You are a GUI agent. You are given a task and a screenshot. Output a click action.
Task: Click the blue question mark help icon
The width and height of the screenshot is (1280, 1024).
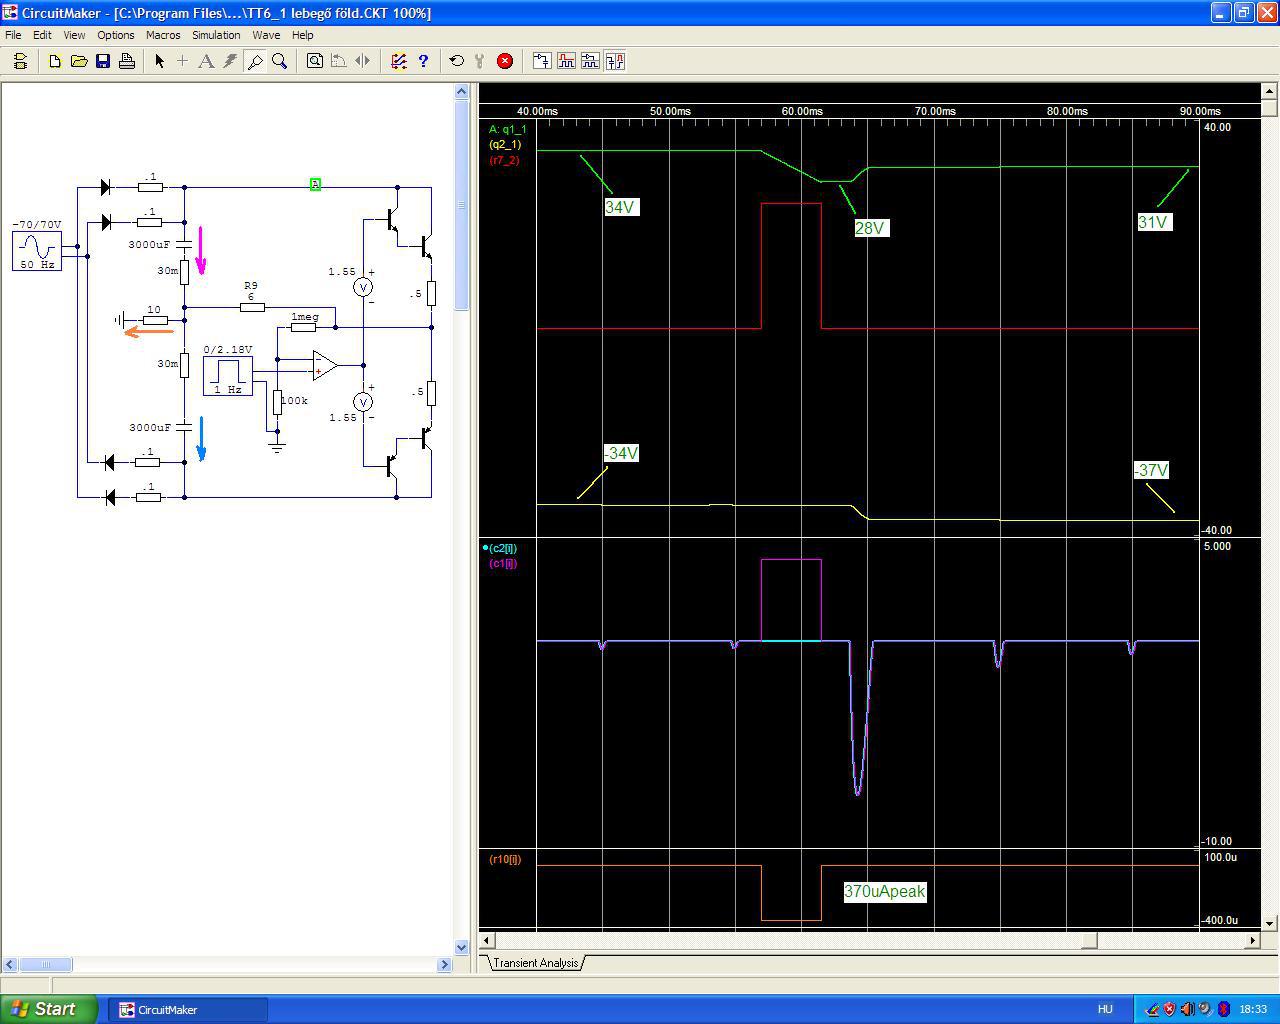pyautogui.click(x=423, y=61)
